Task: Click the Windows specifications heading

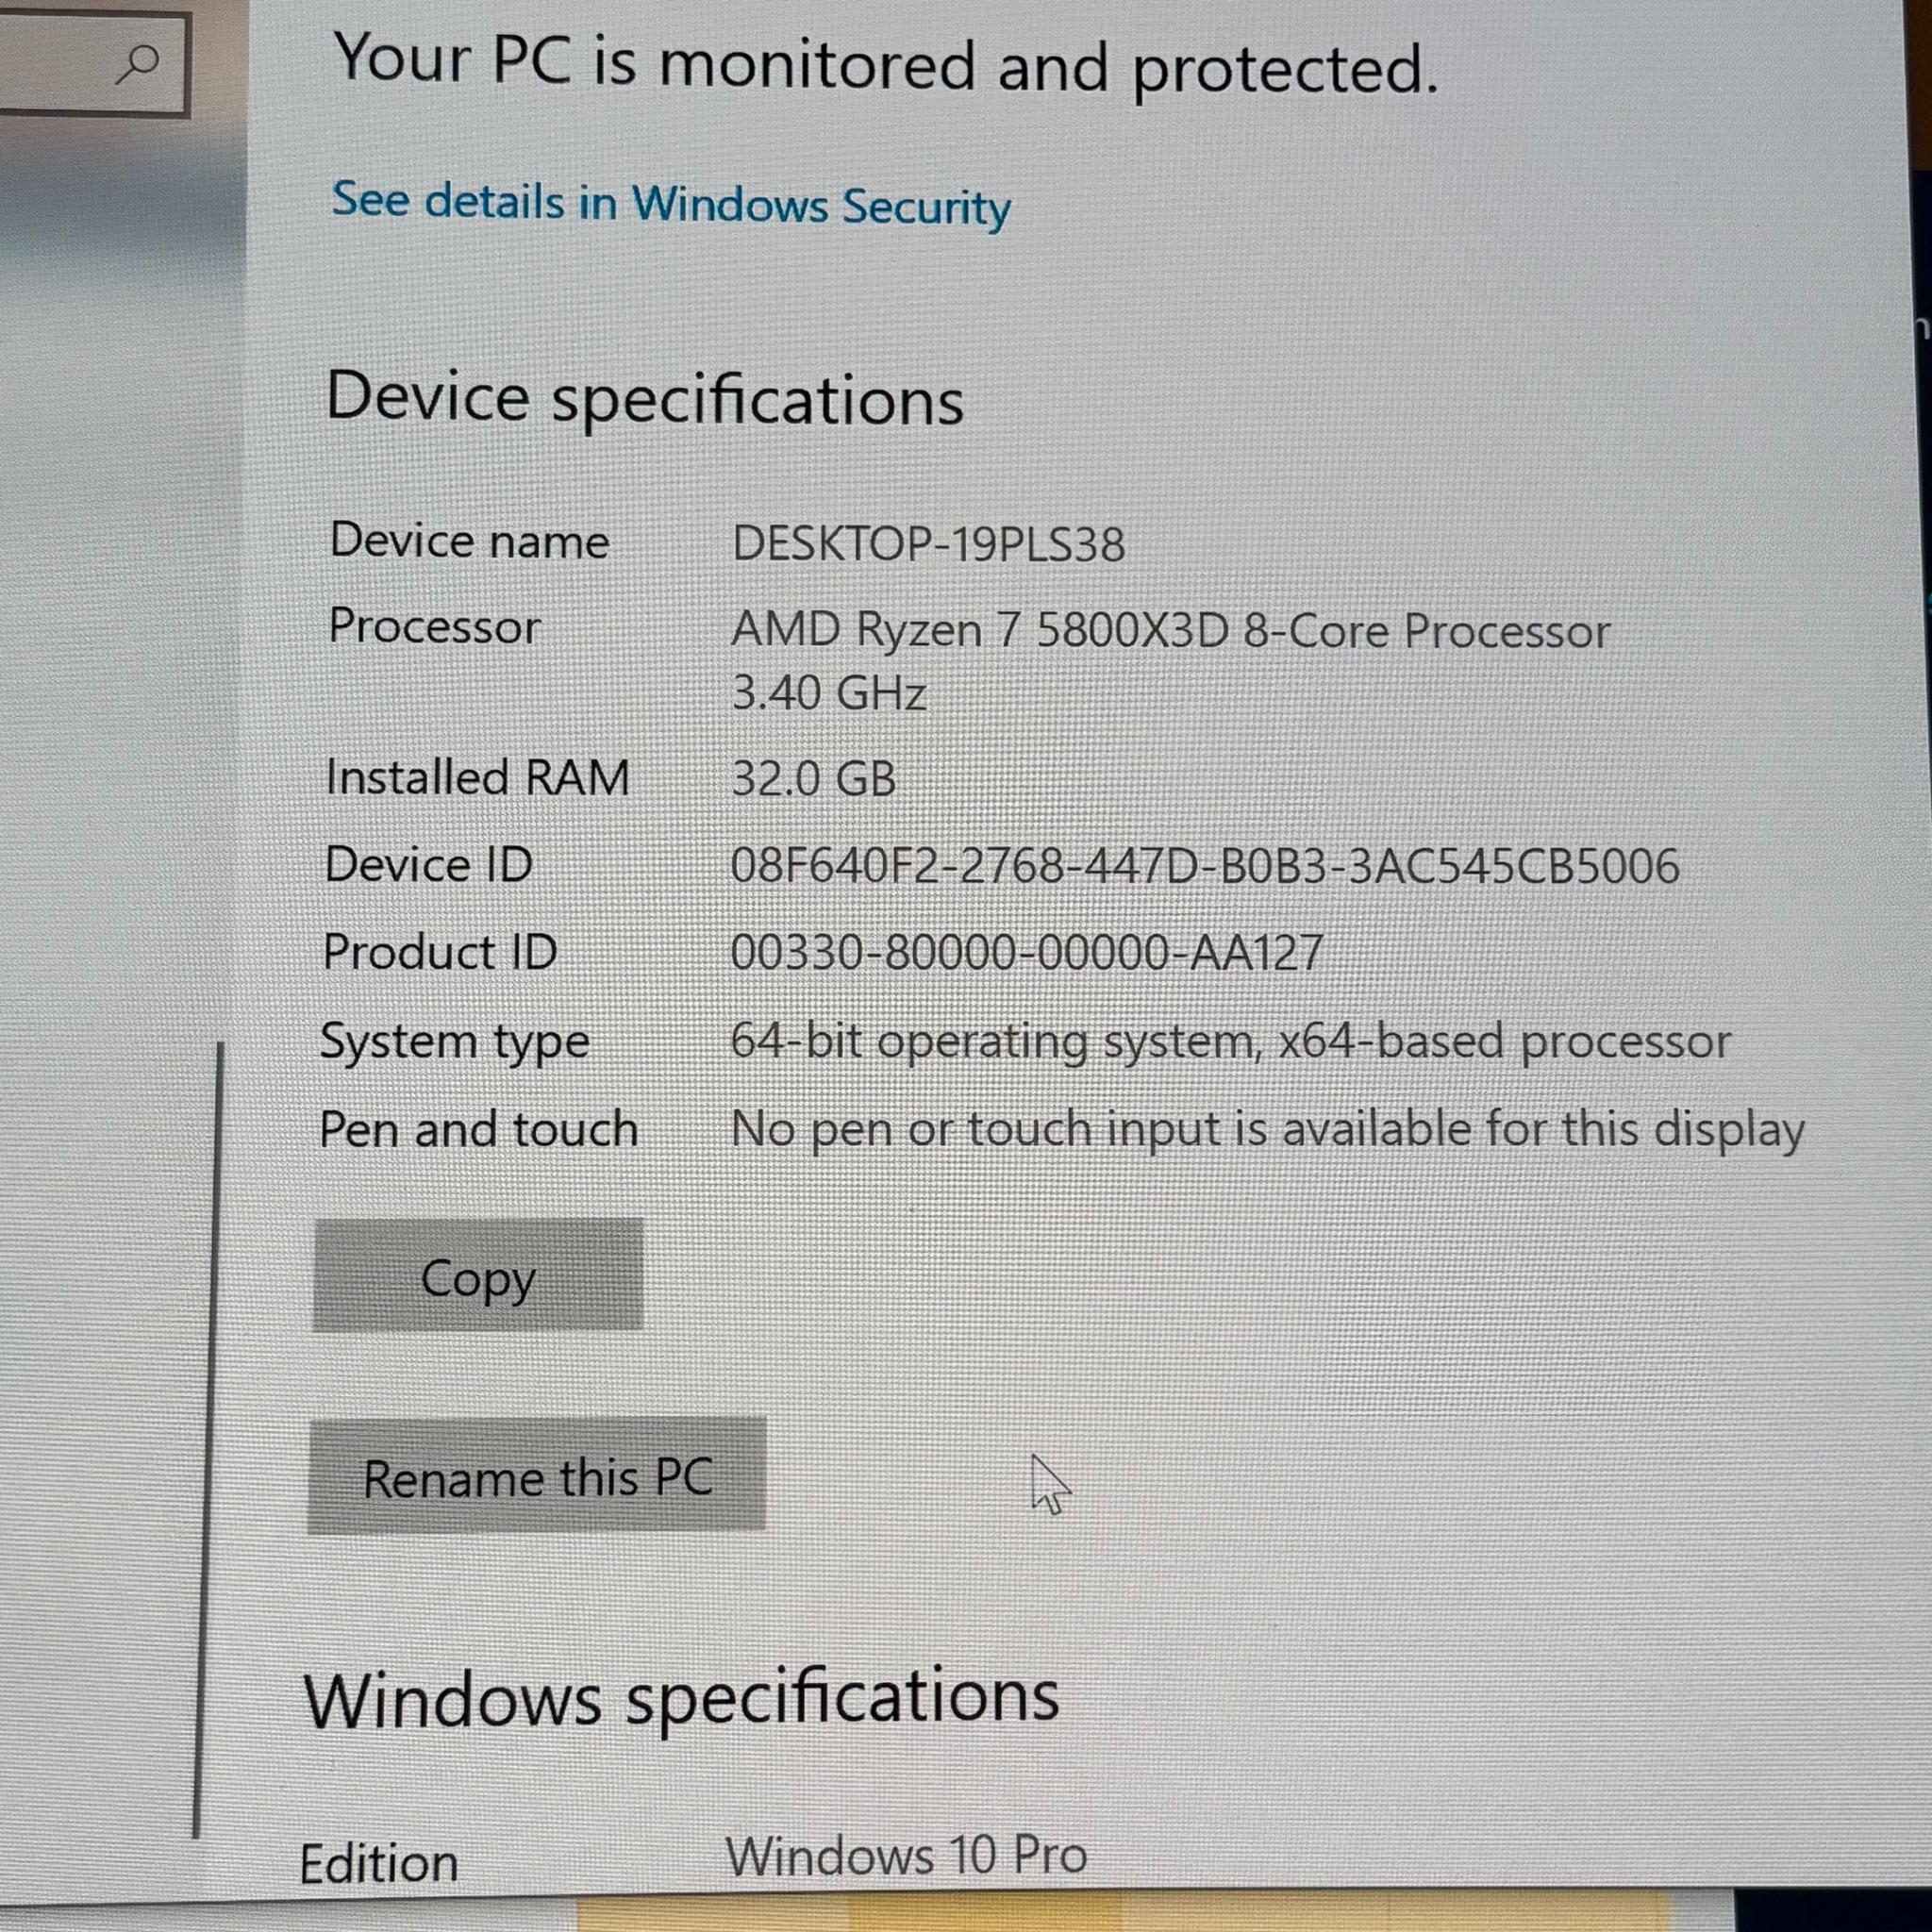Action: [x=681, y=1698]
